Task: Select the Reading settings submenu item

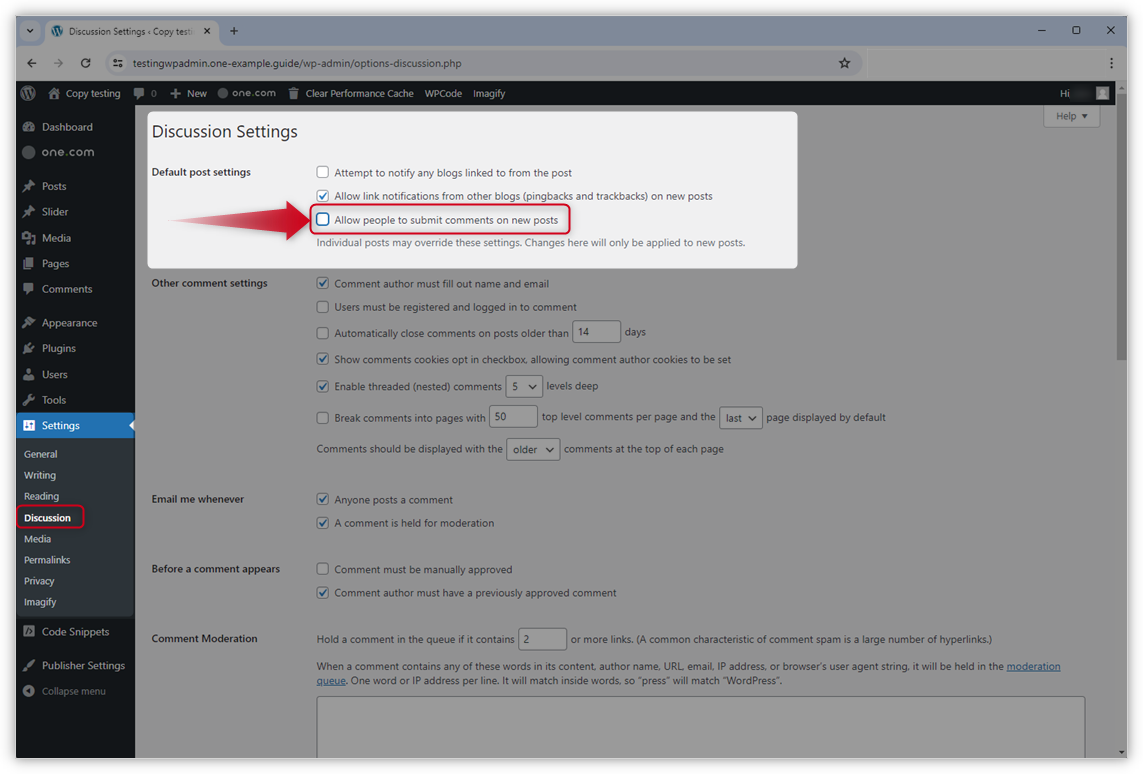Action: pyautogui.click(x=41, y=496)
